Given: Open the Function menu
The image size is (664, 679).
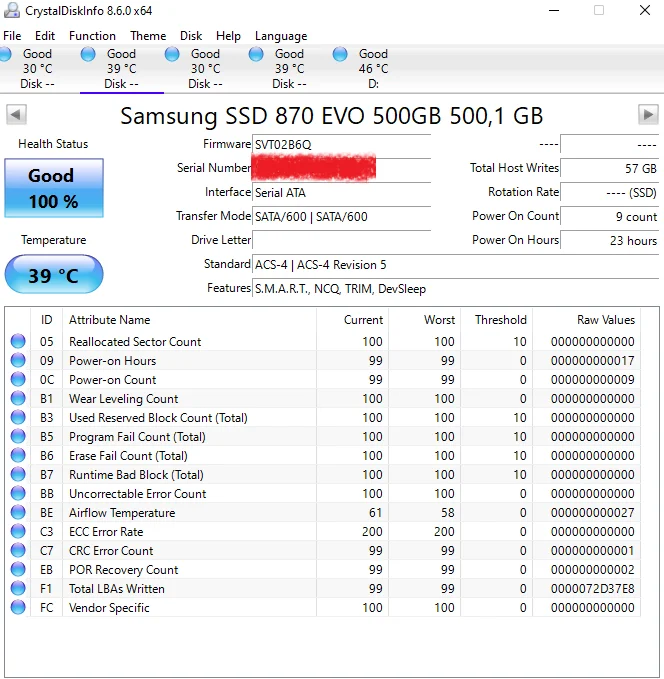Looking at the screenshot, I should click(92, 36).
